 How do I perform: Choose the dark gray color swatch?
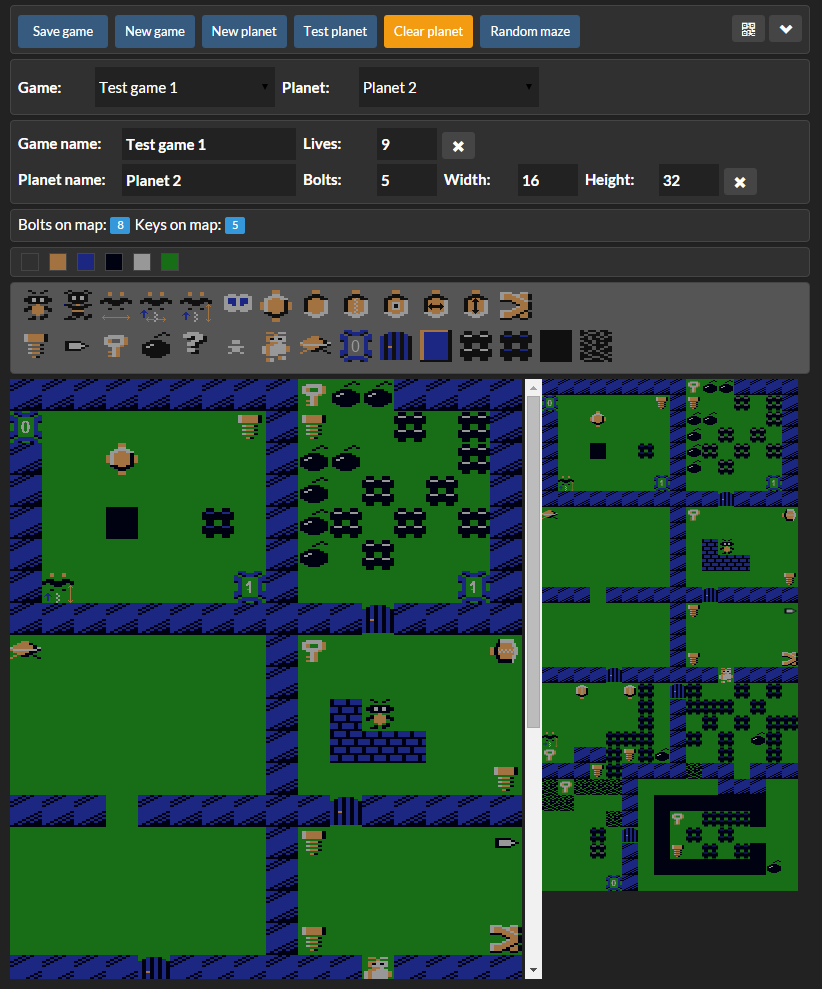(30, 262)
